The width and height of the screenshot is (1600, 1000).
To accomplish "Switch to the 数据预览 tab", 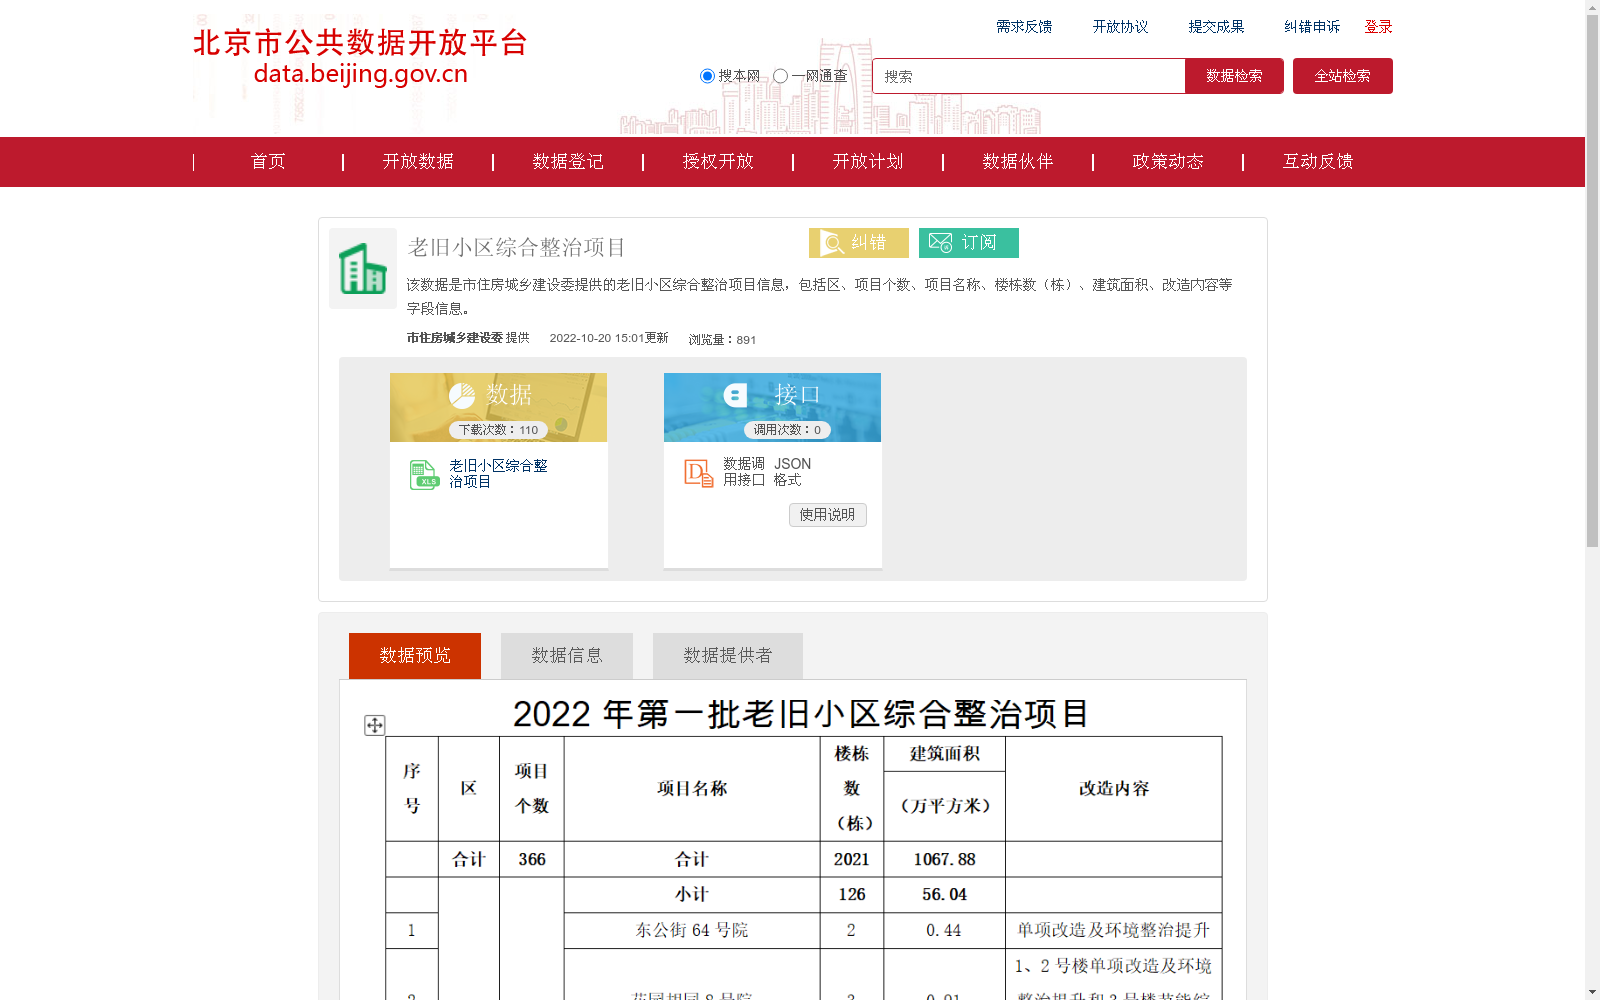I will point(415,656).
